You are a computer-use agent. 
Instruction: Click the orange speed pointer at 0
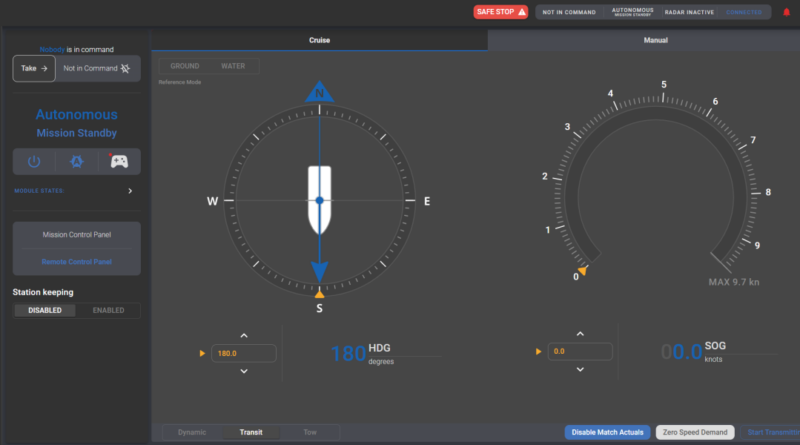coord(583,270)
